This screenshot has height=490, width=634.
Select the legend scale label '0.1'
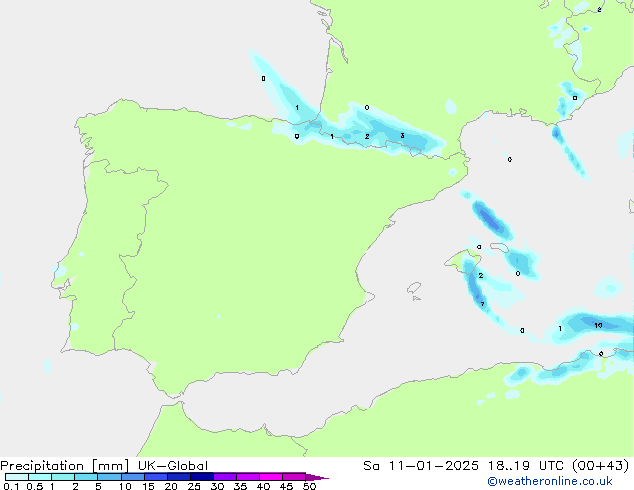tap(11, 486)
